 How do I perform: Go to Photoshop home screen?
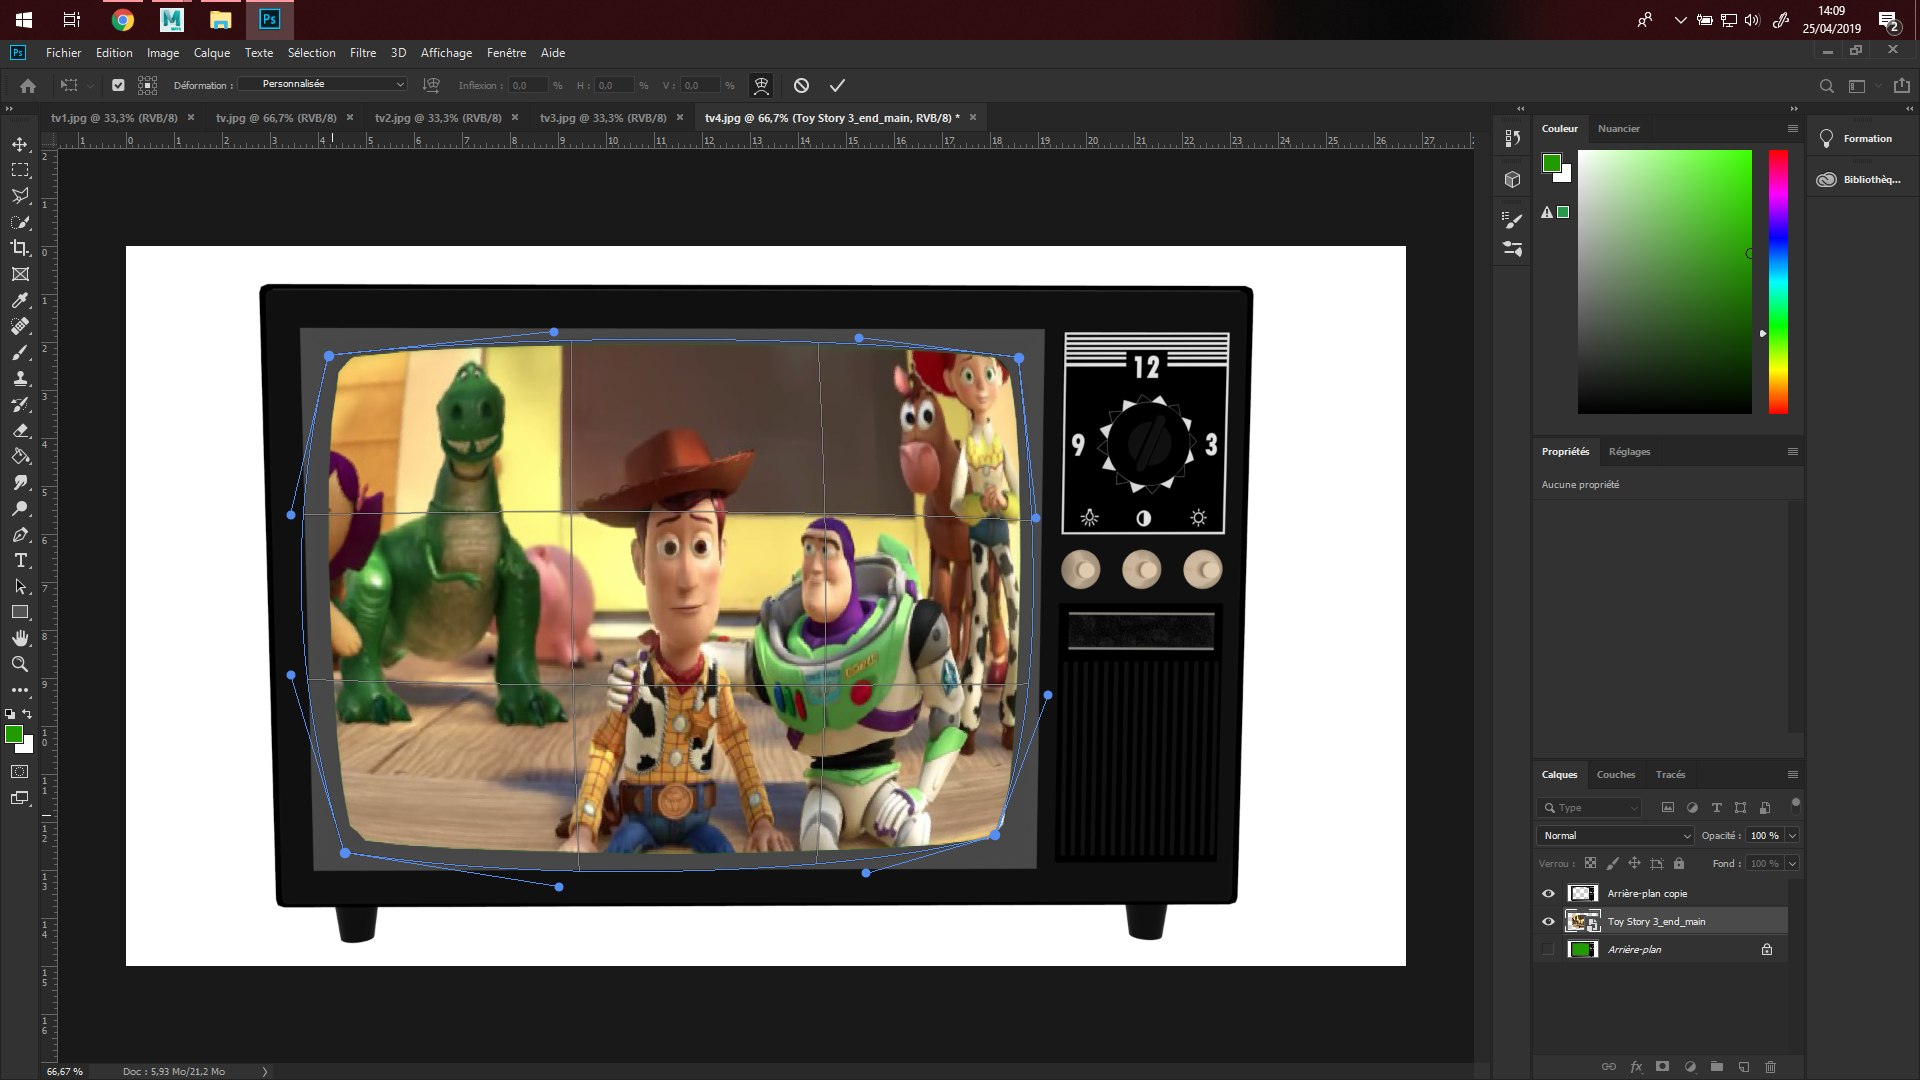tap(28, 86)
